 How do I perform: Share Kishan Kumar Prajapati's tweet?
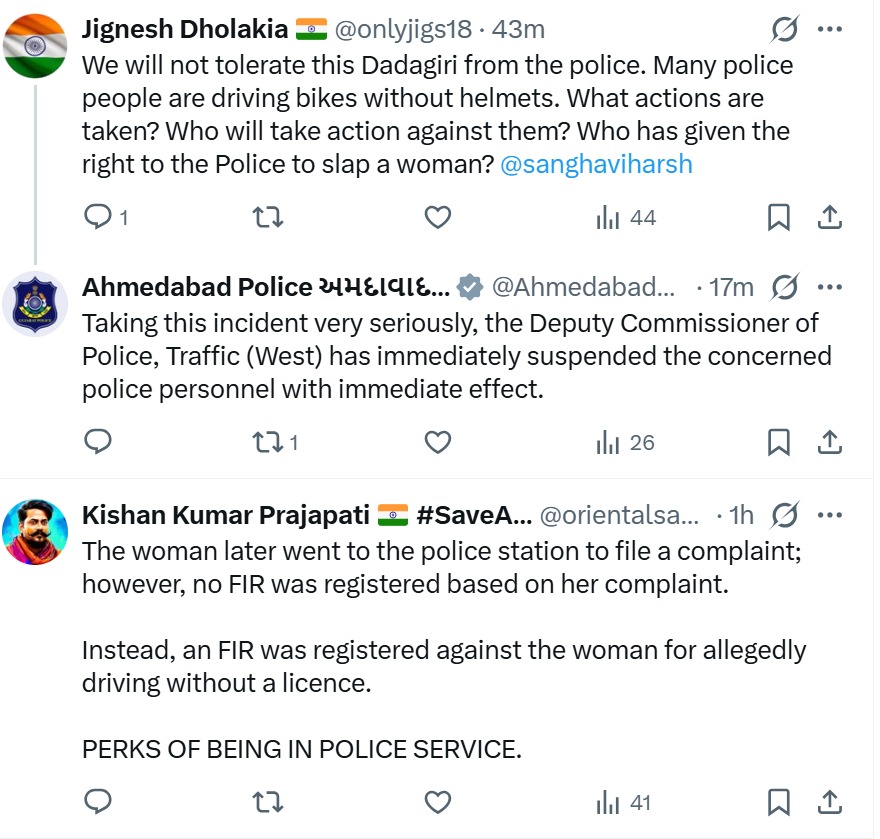[x=829, y=801]
